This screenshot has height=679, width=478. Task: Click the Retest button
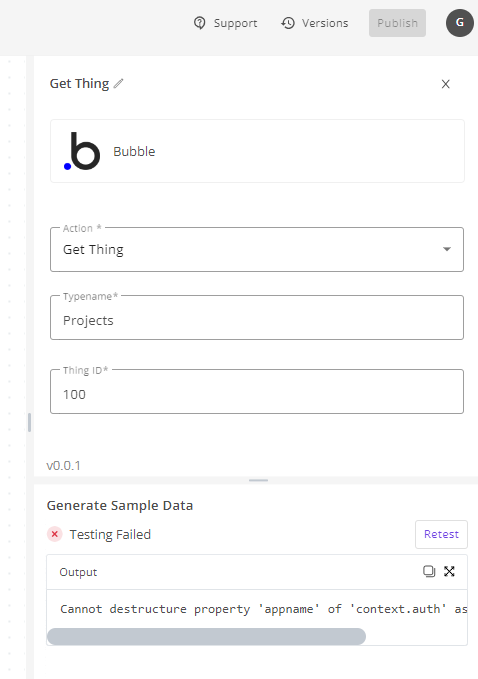(441, 534)
